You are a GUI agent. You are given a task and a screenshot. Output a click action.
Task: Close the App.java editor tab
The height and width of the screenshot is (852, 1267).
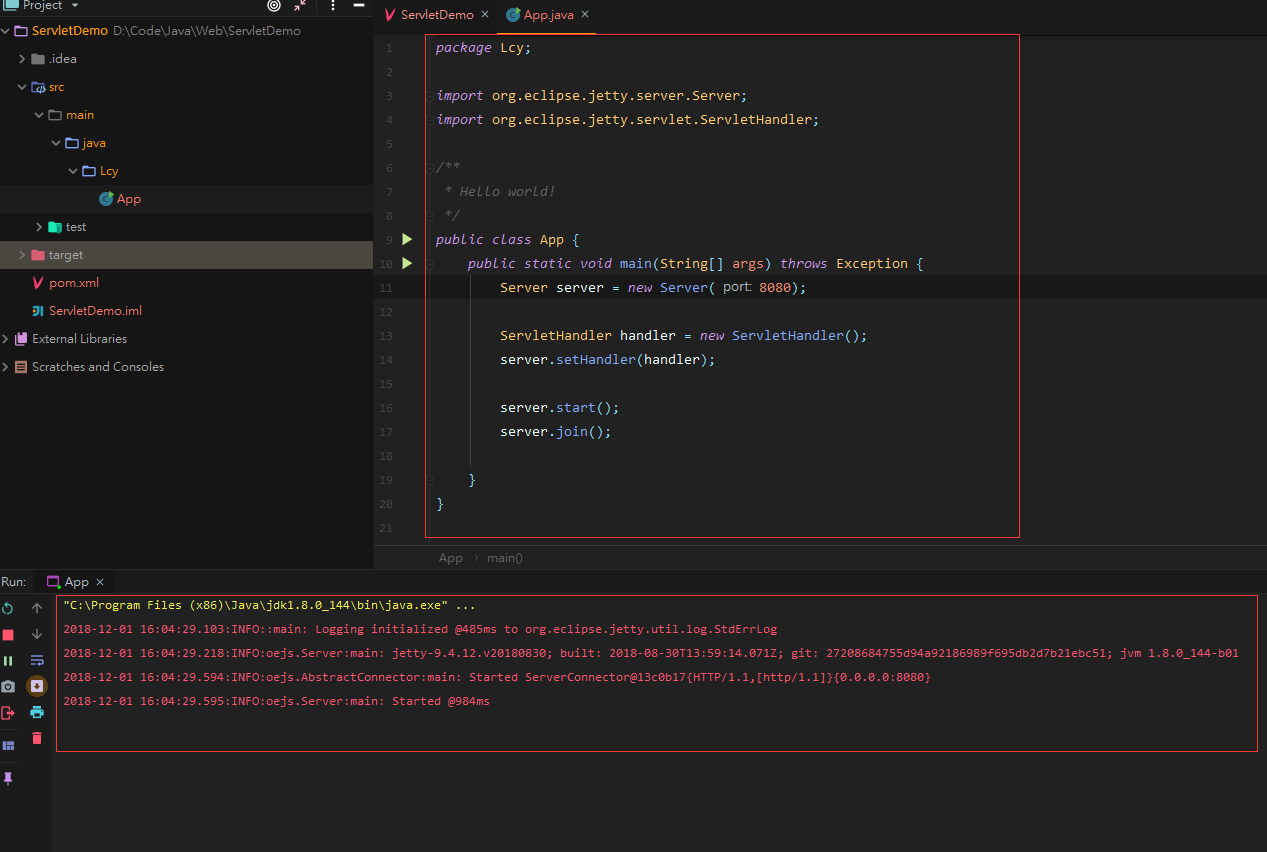click(x=585, y=15)
